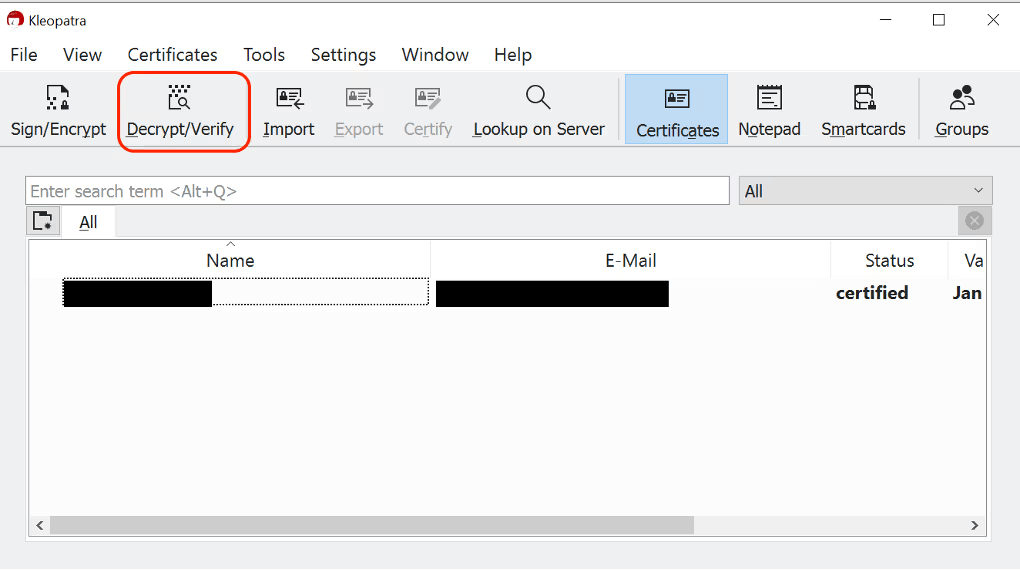Open the File menu
Screen dimensions: 1020x570
click(24, 55)
